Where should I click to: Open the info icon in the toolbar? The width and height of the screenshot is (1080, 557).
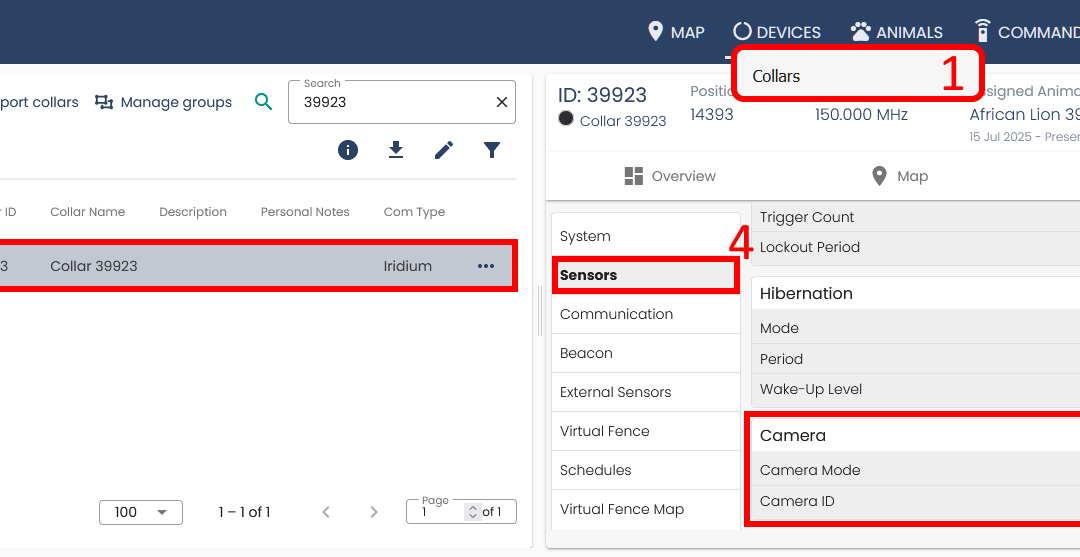[x=348, y=150]
